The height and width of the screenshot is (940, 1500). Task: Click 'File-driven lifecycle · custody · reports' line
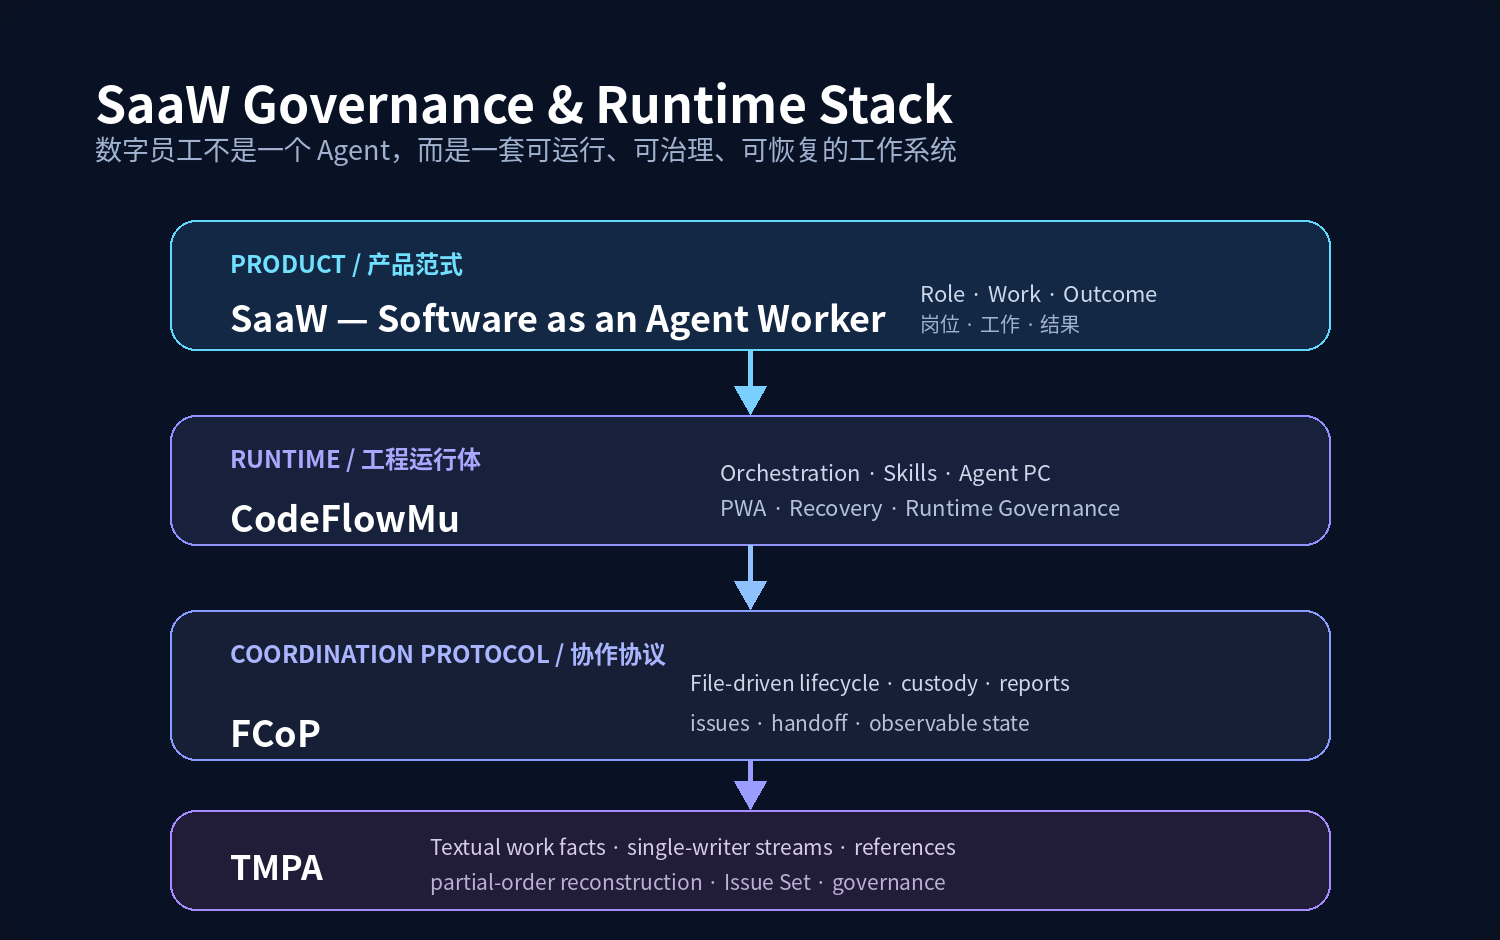880,683
